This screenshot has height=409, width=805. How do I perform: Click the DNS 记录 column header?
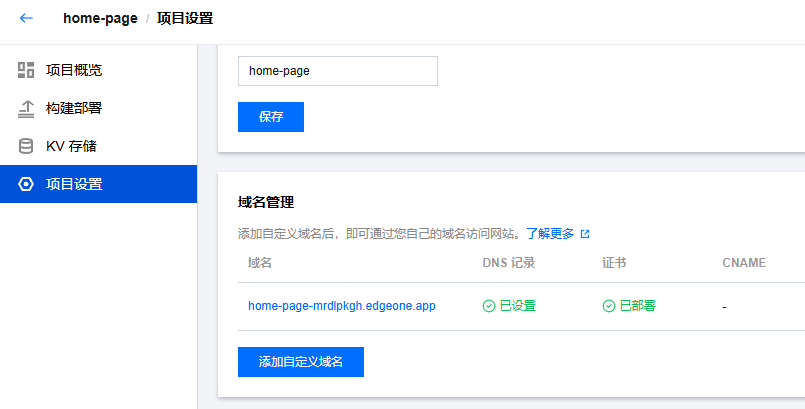(509, 263)
